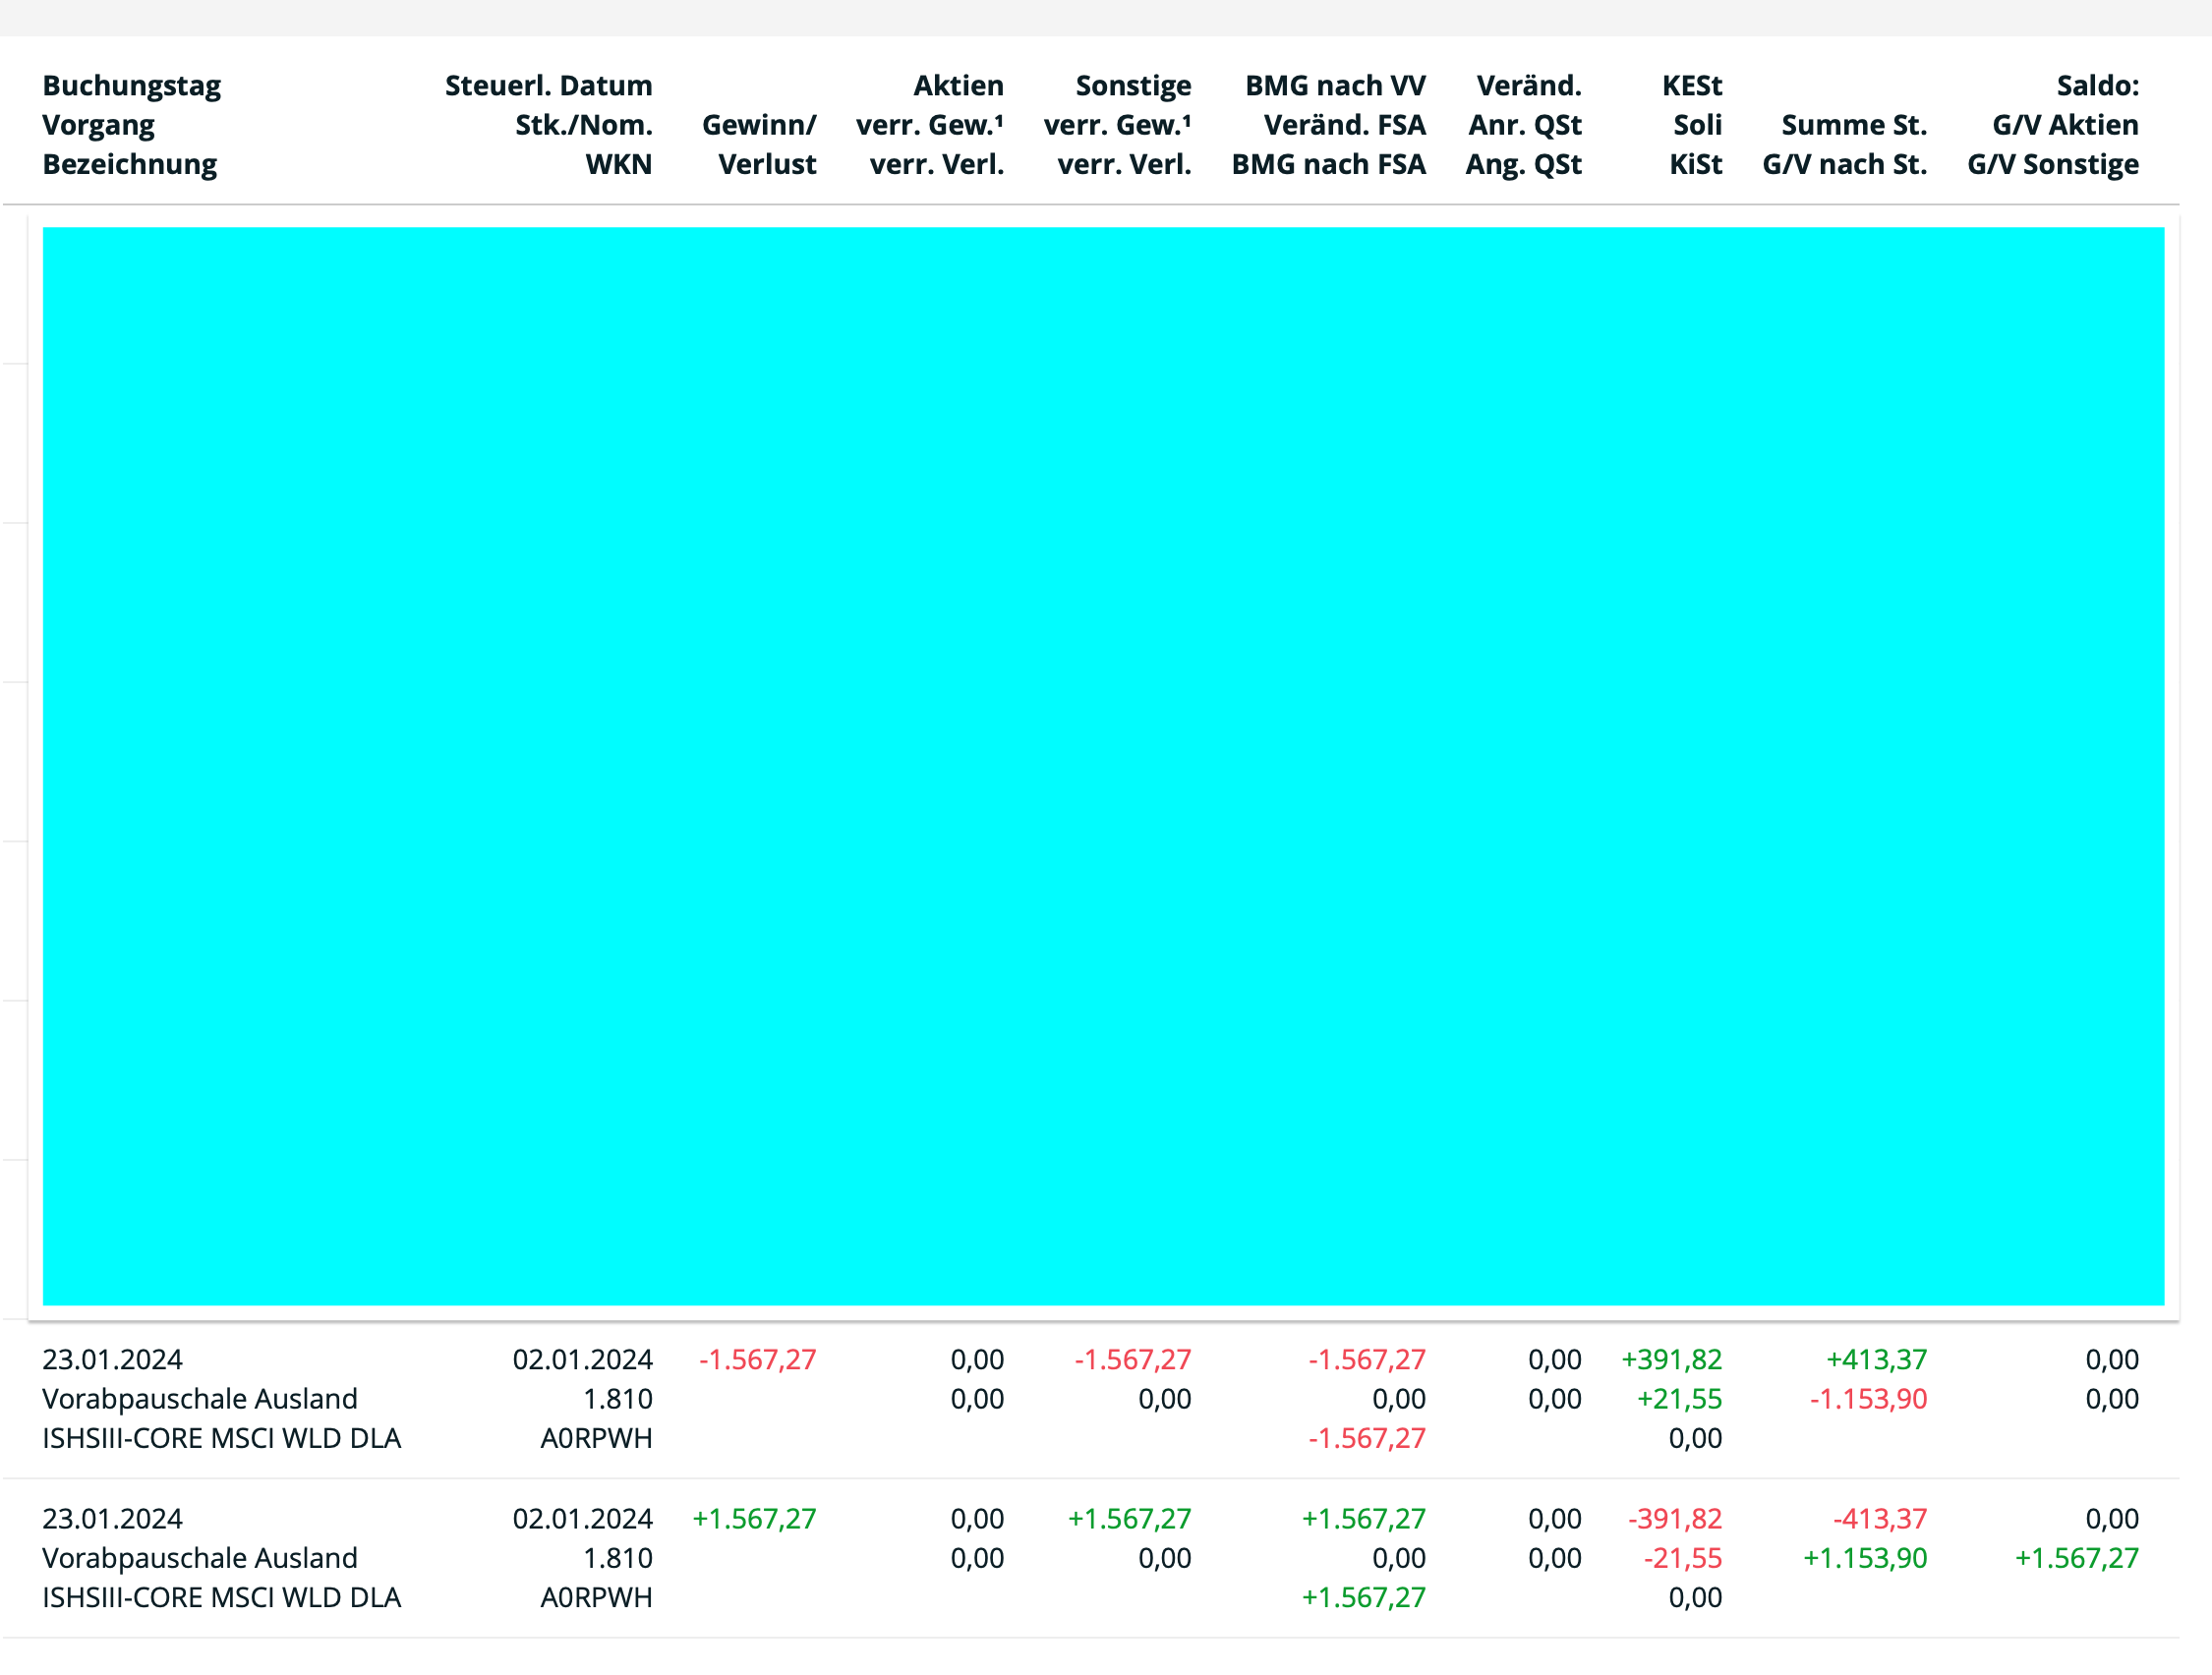Screen dimensions: 2212x1675
Task: Select the -1.153,90 amount
Action: point(1868,1399)
